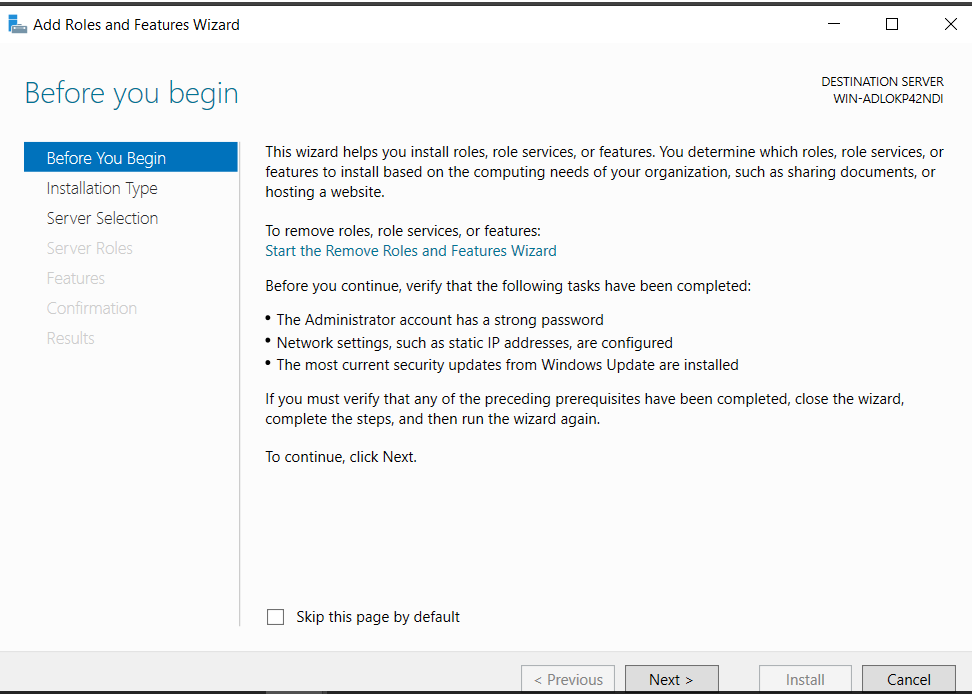Click the Previous button
This screenshot has width=972, height=694.
(568, 679)
